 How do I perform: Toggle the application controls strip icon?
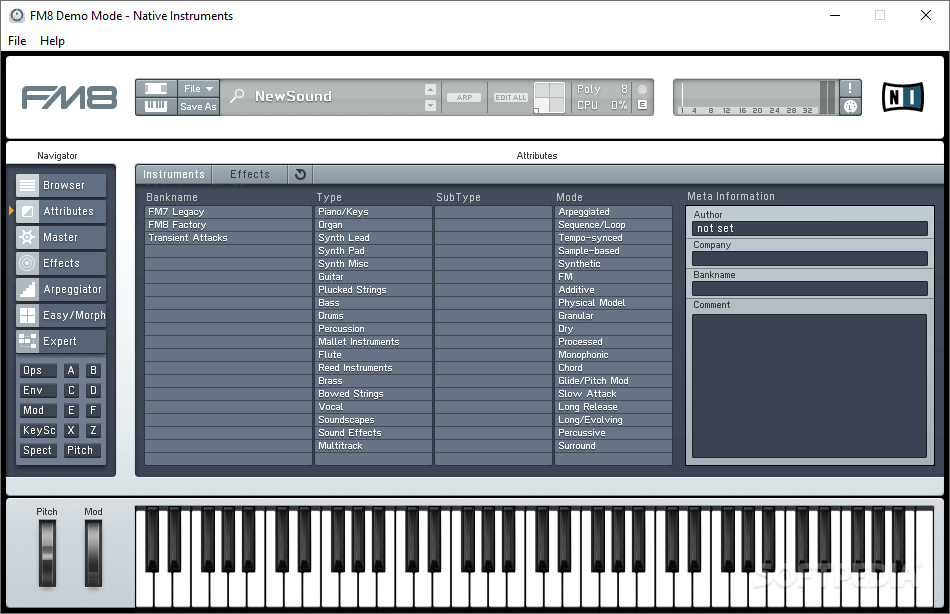(156, 88)
